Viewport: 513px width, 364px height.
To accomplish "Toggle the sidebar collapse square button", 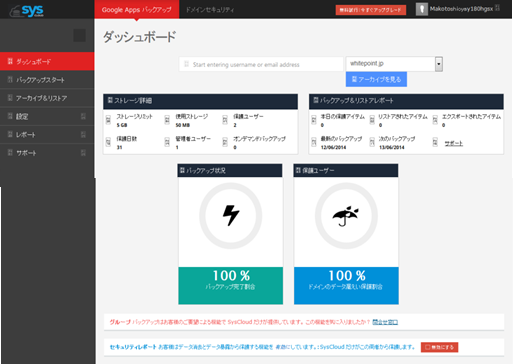I will tap(79, 35).
